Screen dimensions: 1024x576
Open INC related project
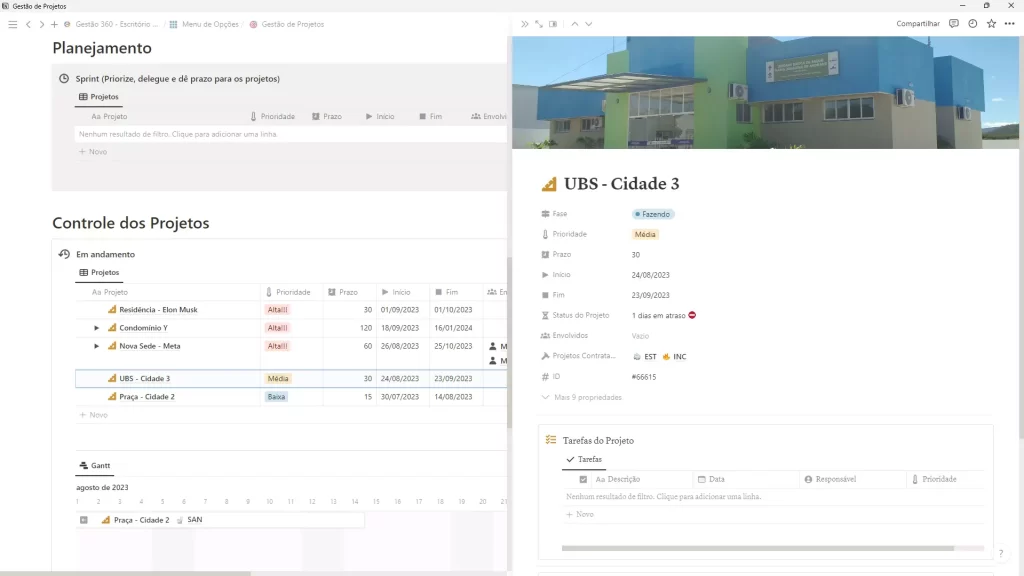[x=674, y=357]
